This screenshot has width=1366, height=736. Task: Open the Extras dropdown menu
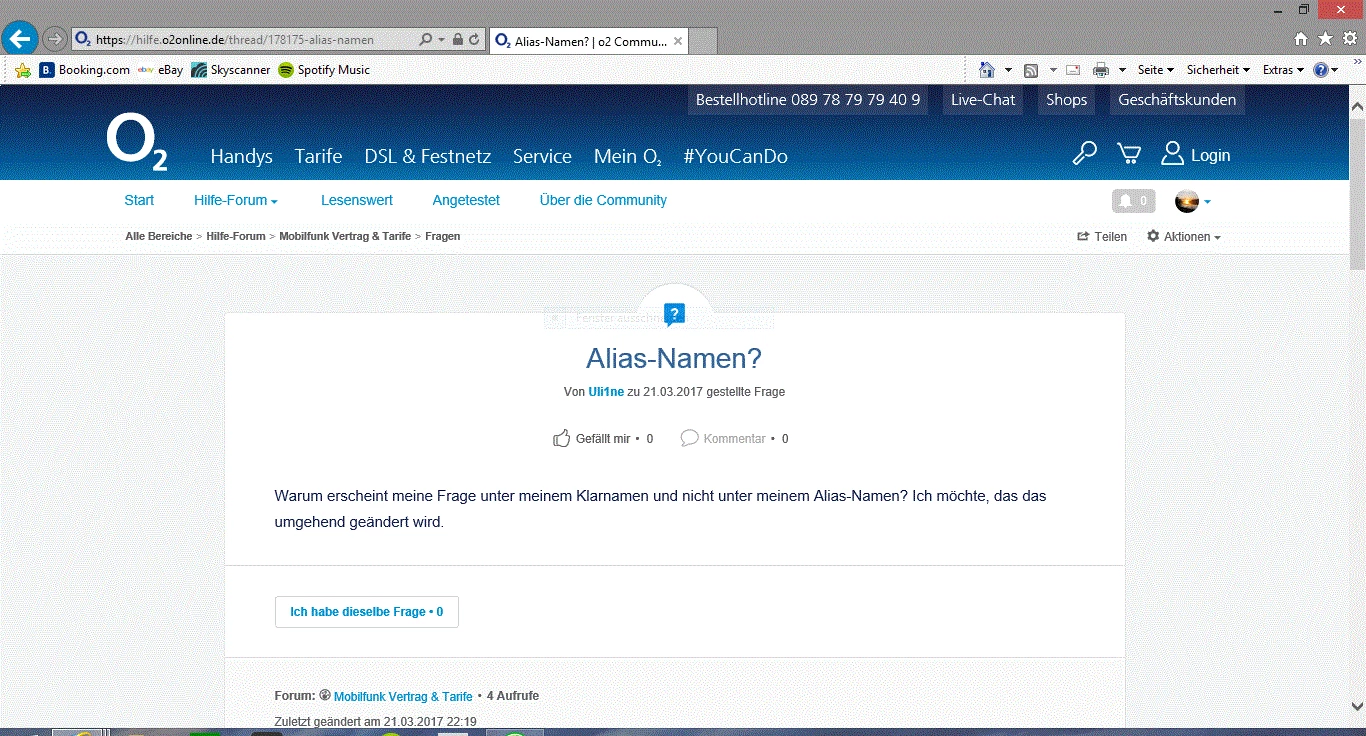(x=1283, y=70)
